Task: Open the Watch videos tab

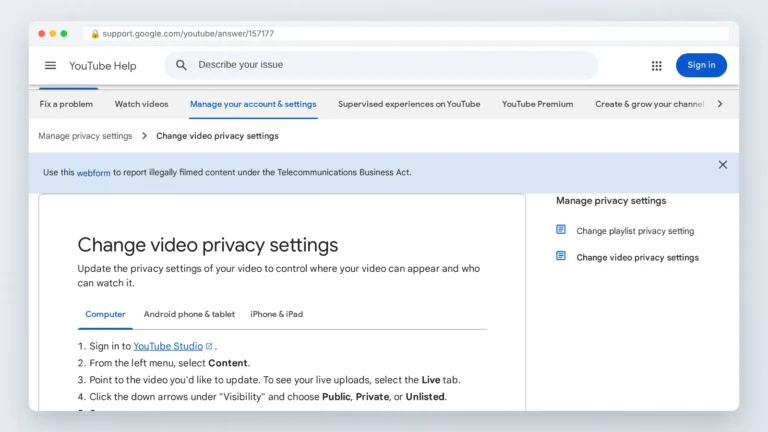Action: coord(141,104)
